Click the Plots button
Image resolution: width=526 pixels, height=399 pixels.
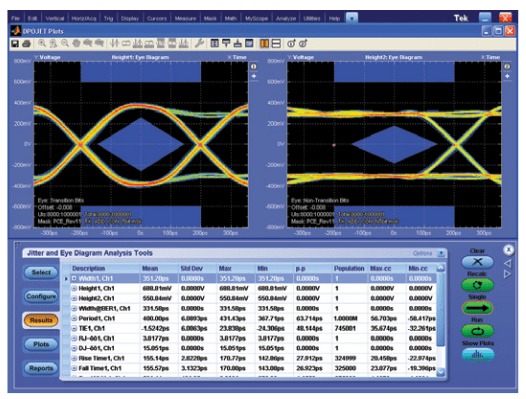41,344
